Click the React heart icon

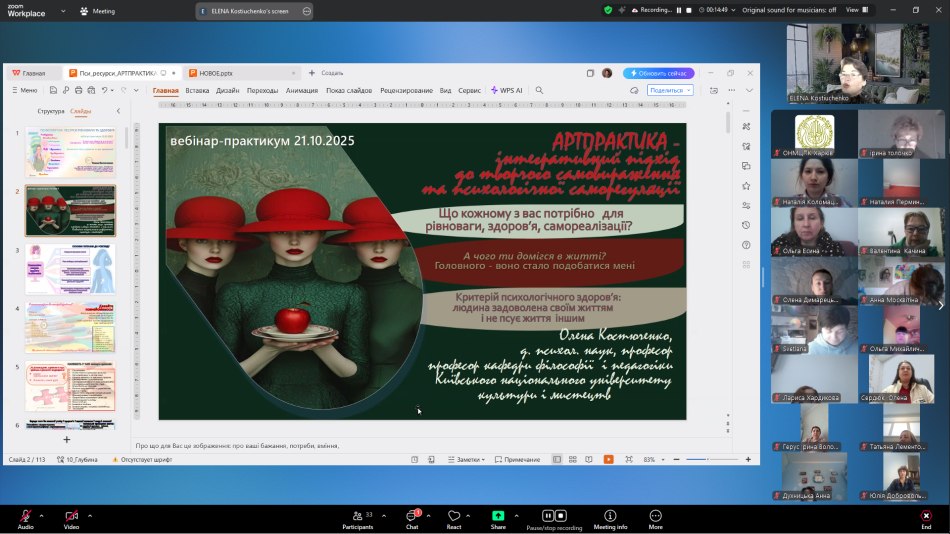454,516
